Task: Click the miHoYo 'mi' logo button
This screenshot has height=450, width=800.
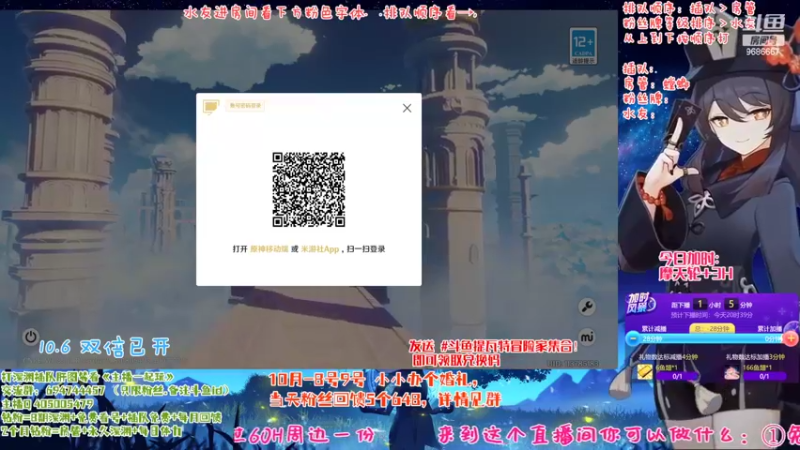Action: pyautogui.click(x=587, y=337)
